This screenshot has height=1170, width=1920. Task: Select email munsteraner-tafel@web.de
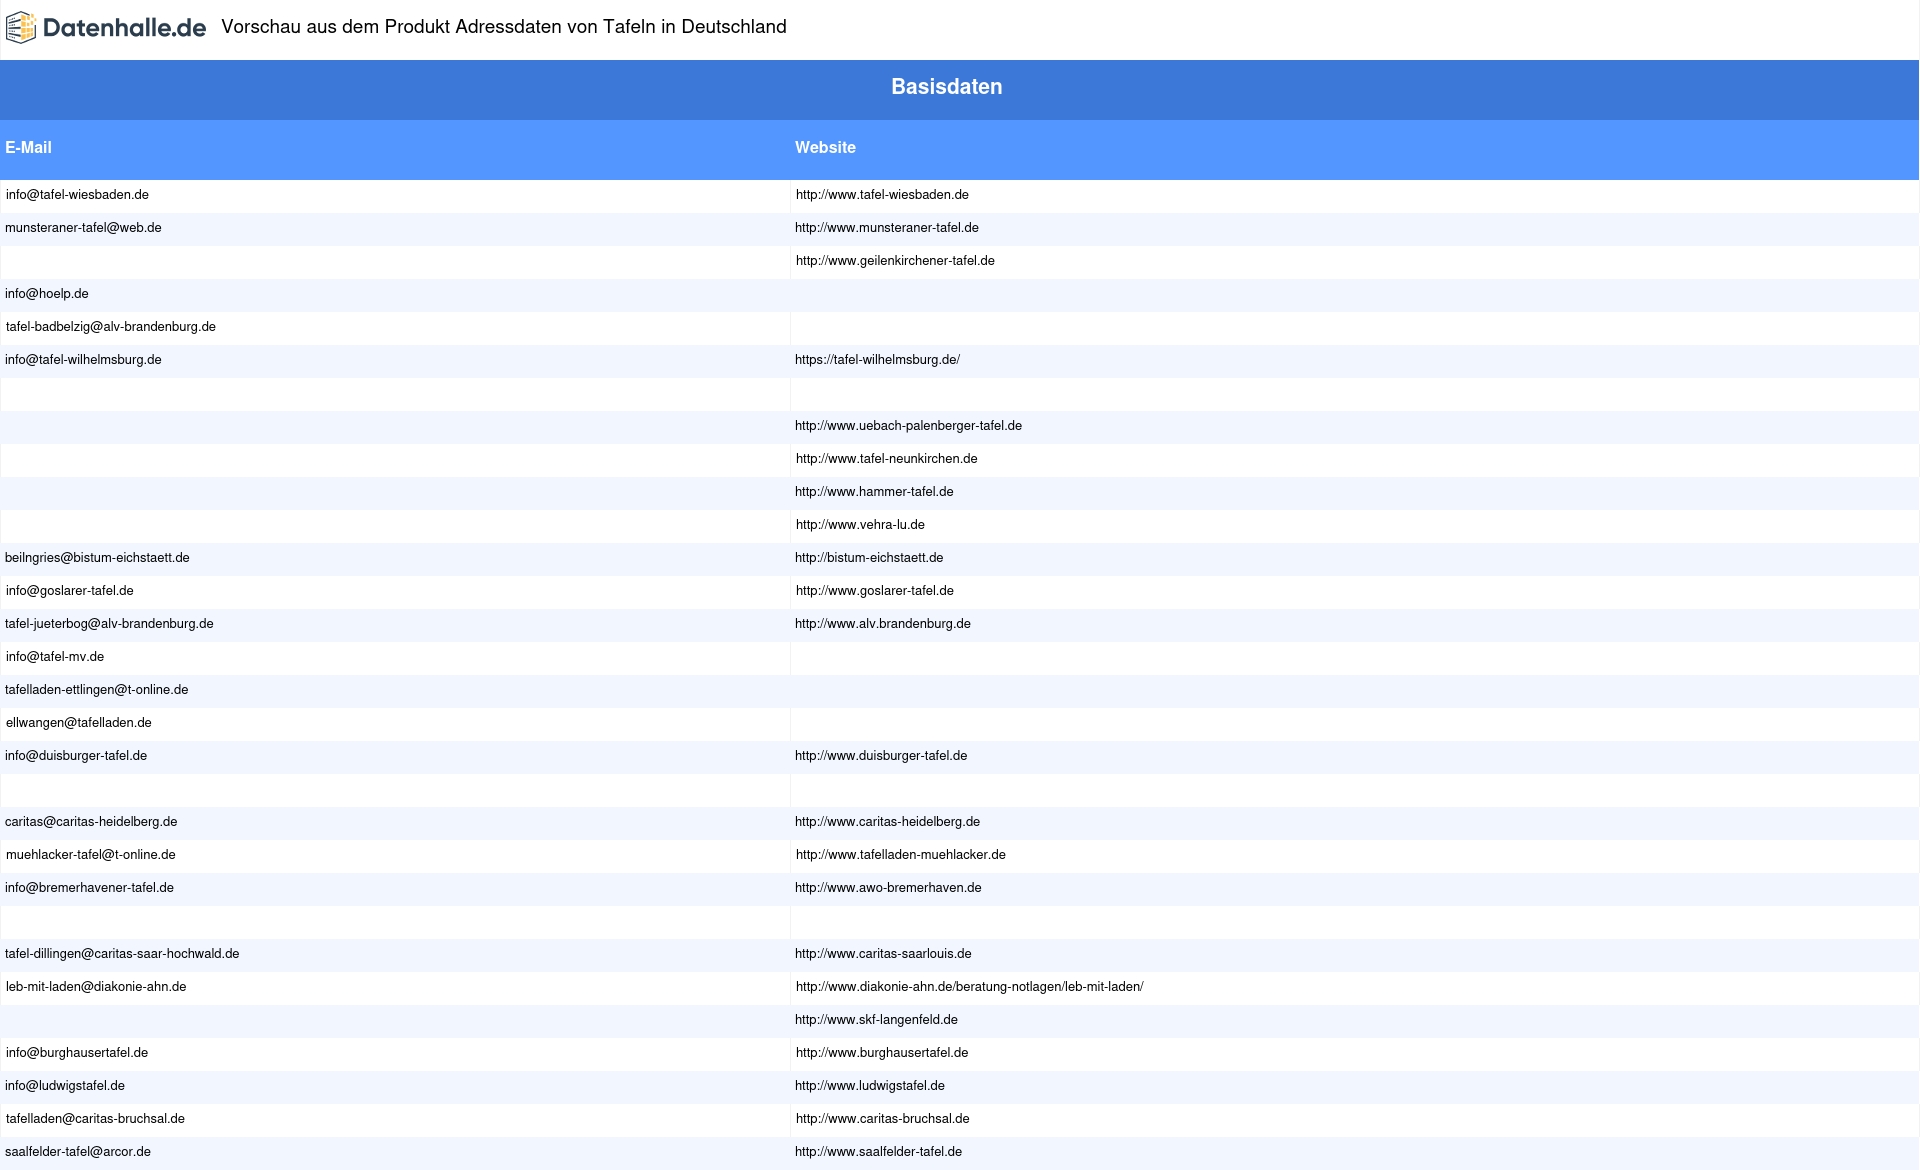83,228
